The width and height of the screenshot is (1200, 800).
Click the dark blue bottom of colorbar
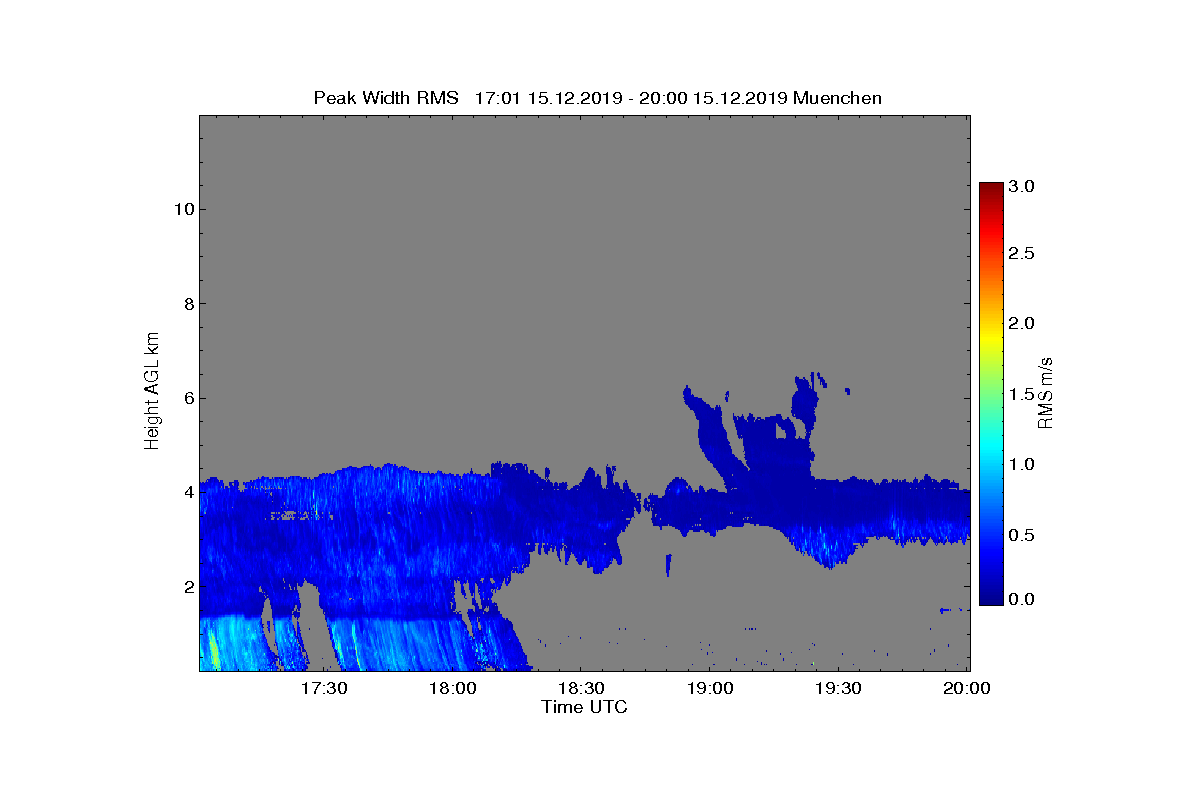click(991, 598)
